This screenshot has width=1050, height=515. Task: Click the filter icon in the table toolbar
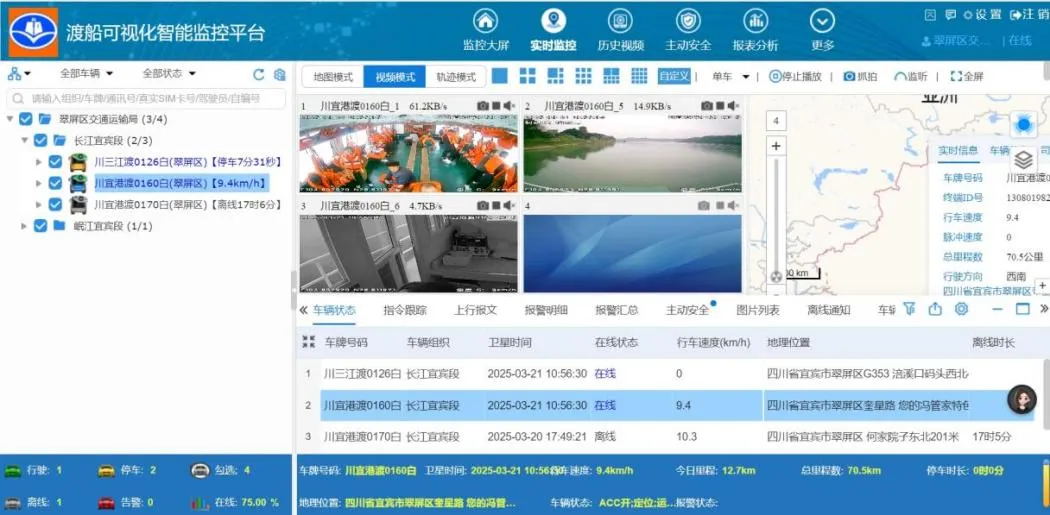coord(909,309)
